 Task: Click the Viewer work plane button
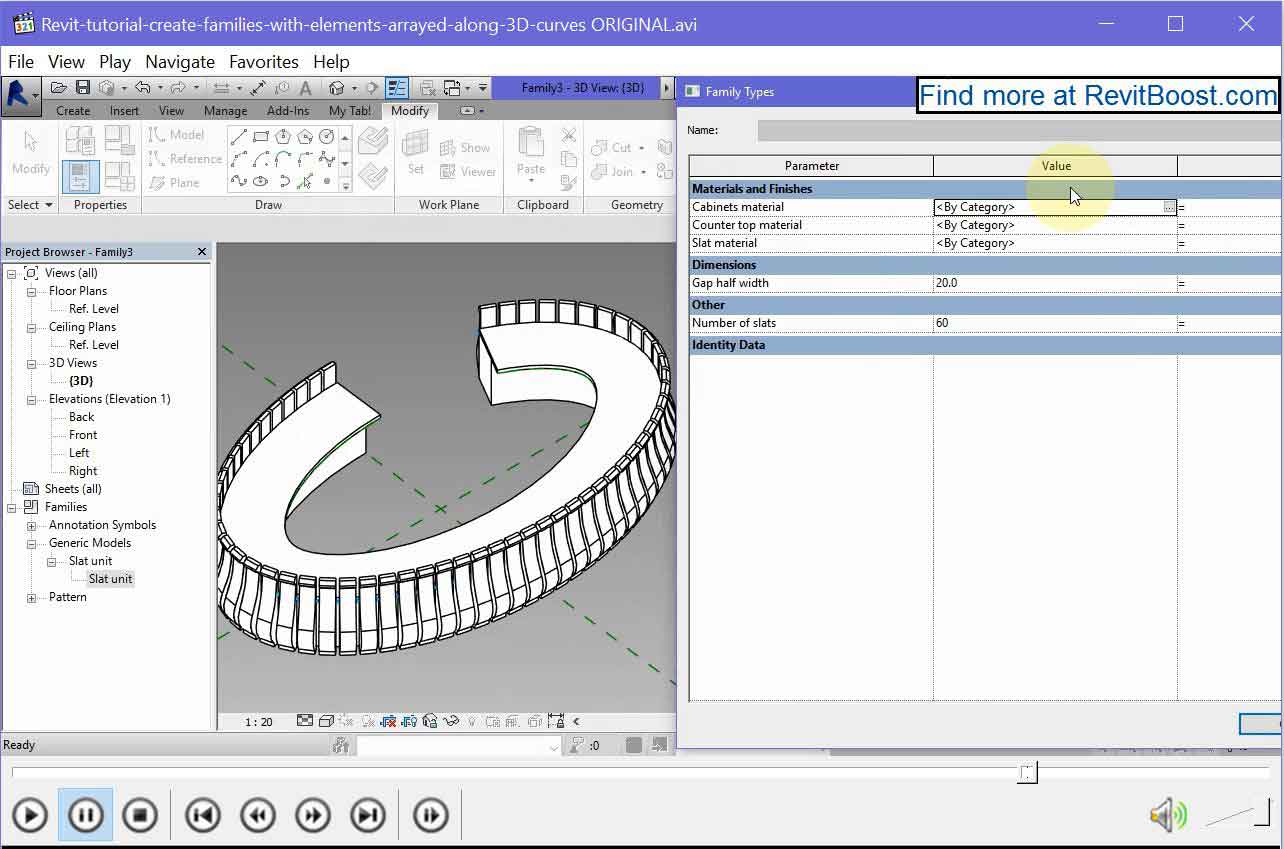tap(468, 172)
